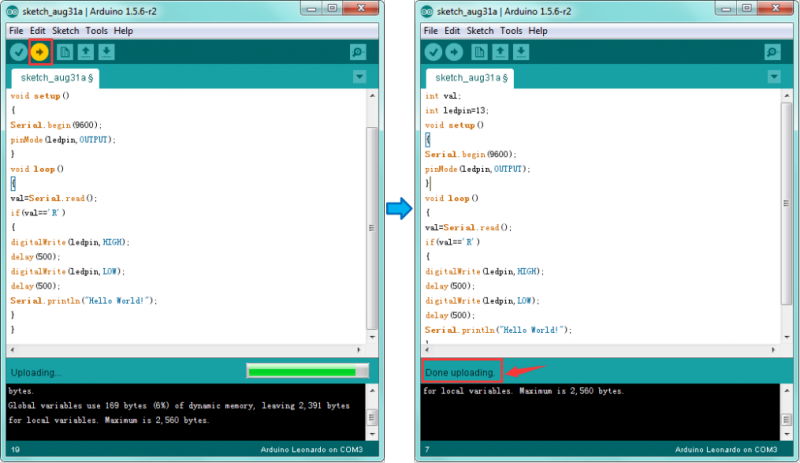Screen dimensions: 800x463
Task: Click the Upload arrow in right window
Action: click(x=455, y=52)
